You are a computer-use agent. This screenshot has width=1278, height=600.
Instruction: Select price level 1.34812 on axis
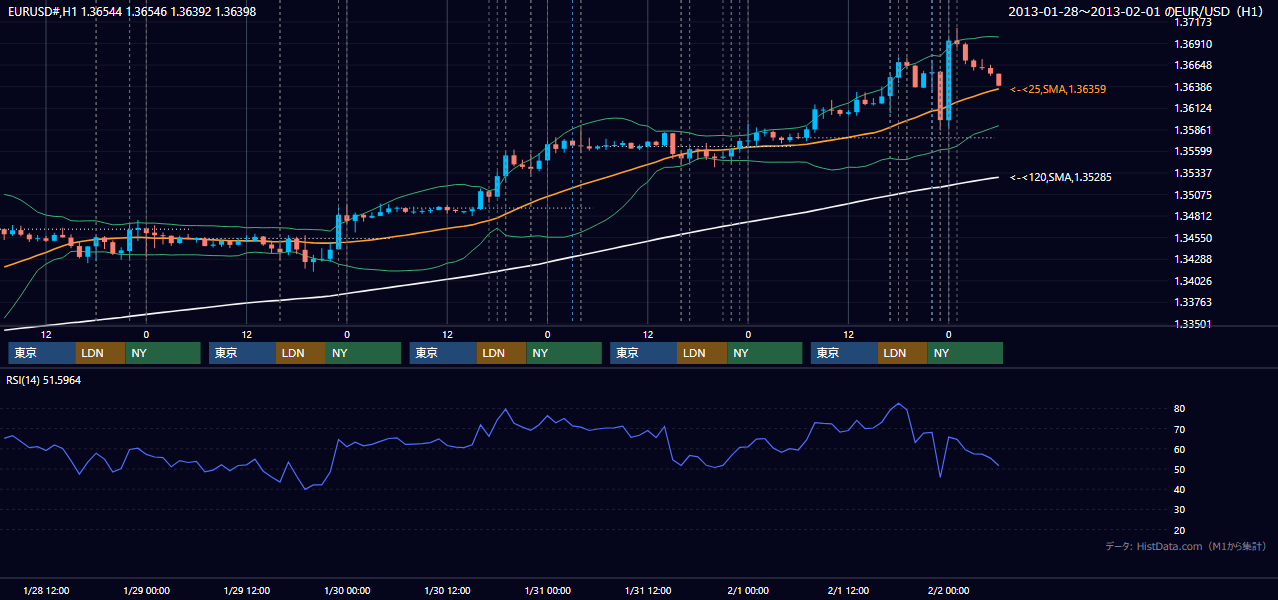click(1194, 216)
